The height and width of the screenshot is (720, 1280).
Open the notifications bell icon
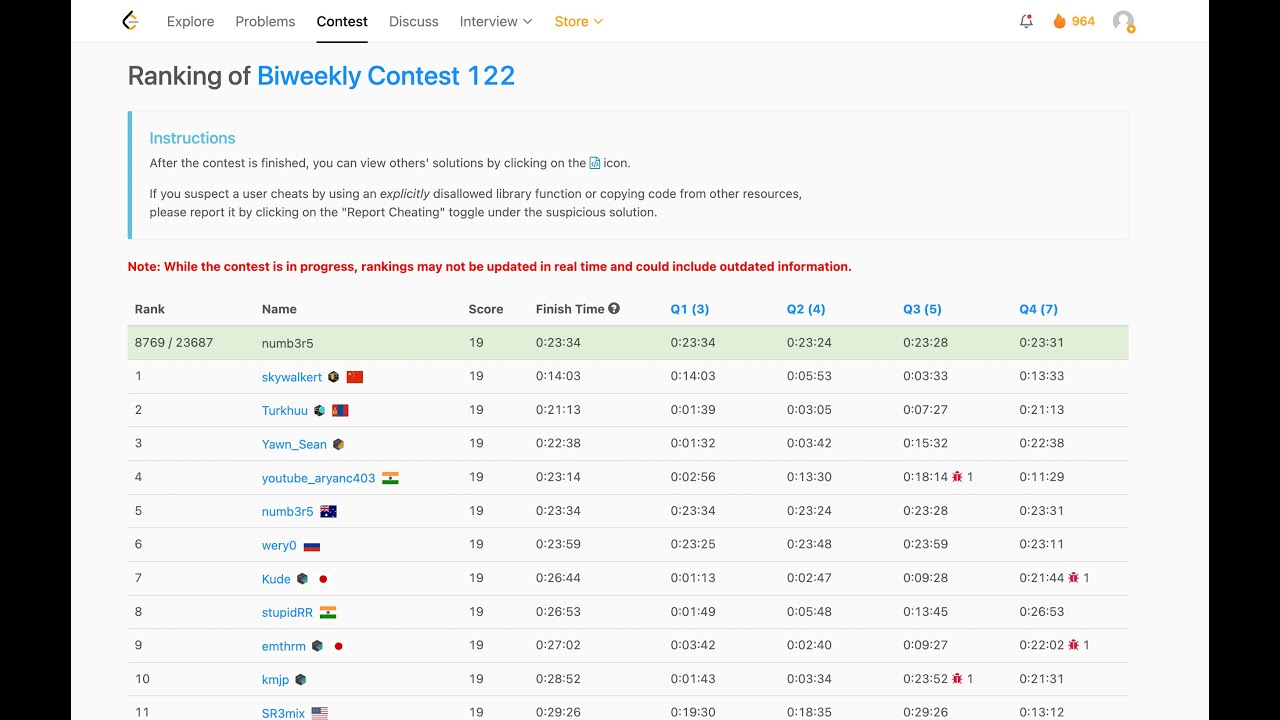pos(1026,21)
